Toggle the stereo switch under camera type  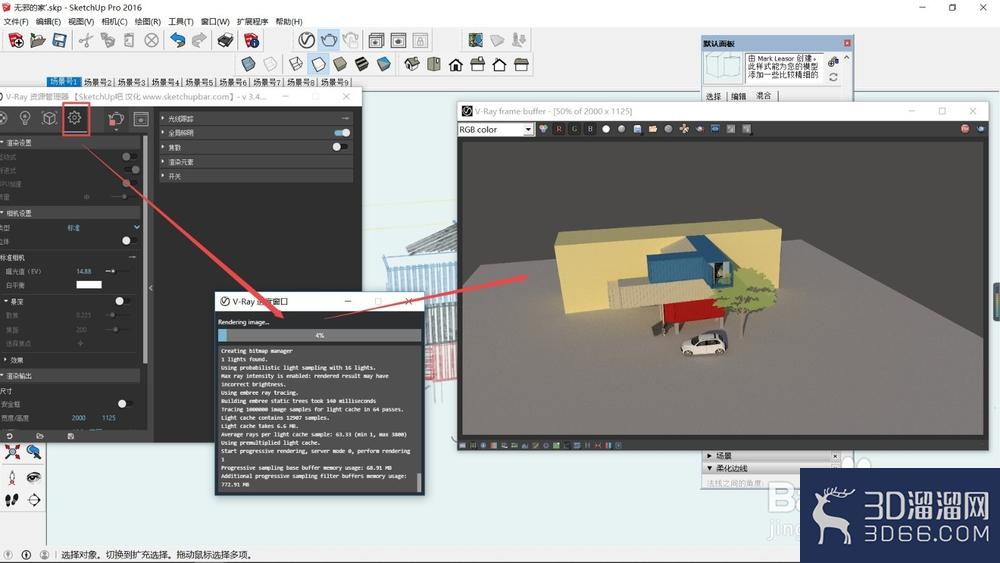click(x=129, y=240)
